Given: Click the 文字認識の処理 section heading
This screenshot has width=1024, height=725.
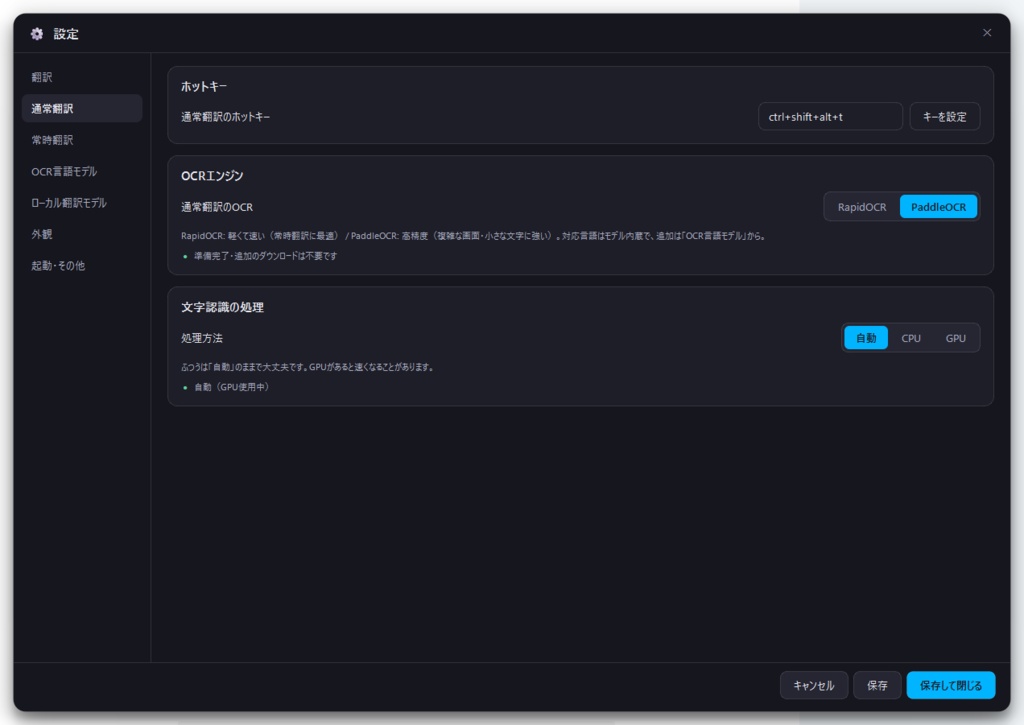Looking at the screenshot, I should pyautogui.click(x=222, y=307).
